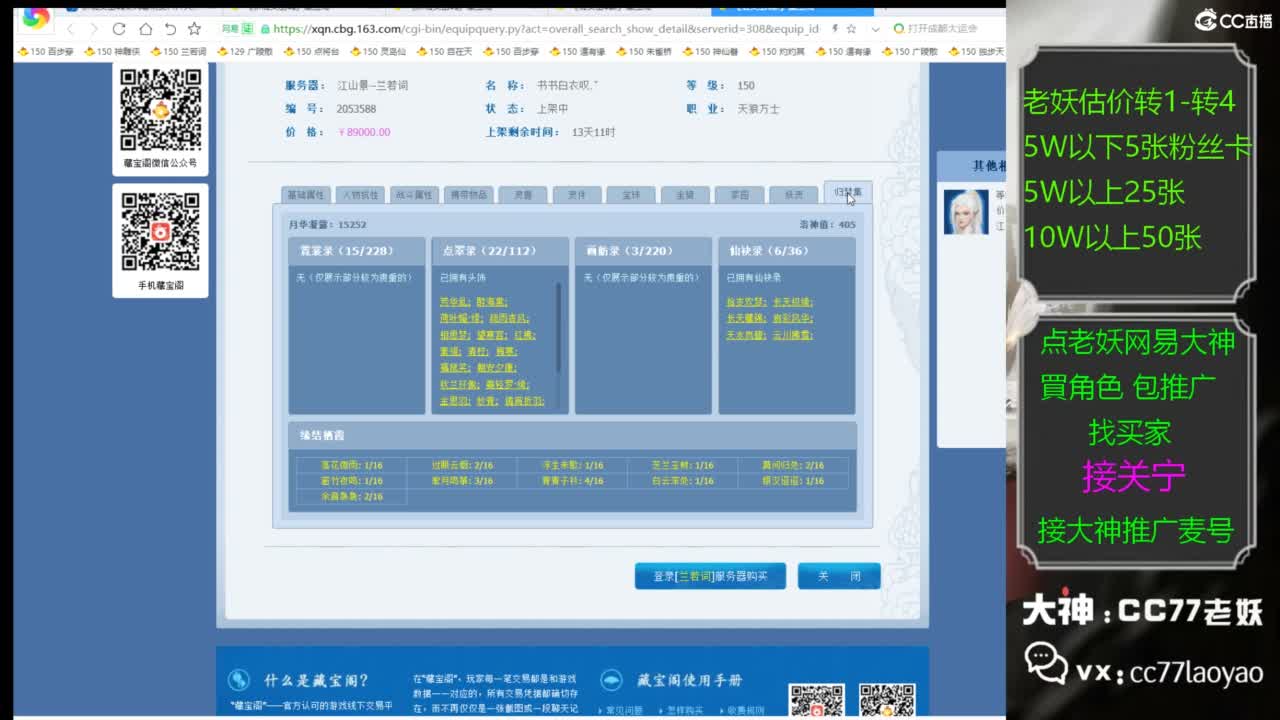Click the 登录[兰若词]服务器购买 button
The width and height of the screenshot is (1280, 720).
point(710,576)
